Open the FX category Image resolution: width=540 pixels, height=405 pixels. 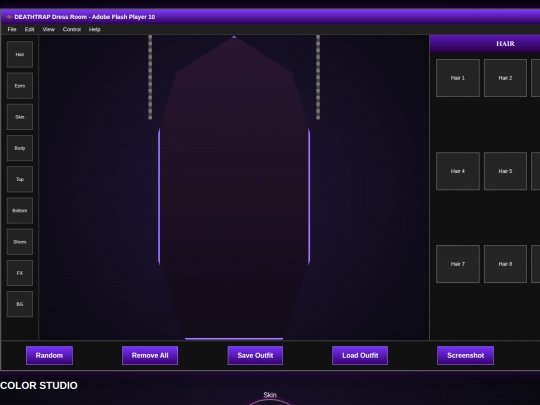click(x=20, y=273)
